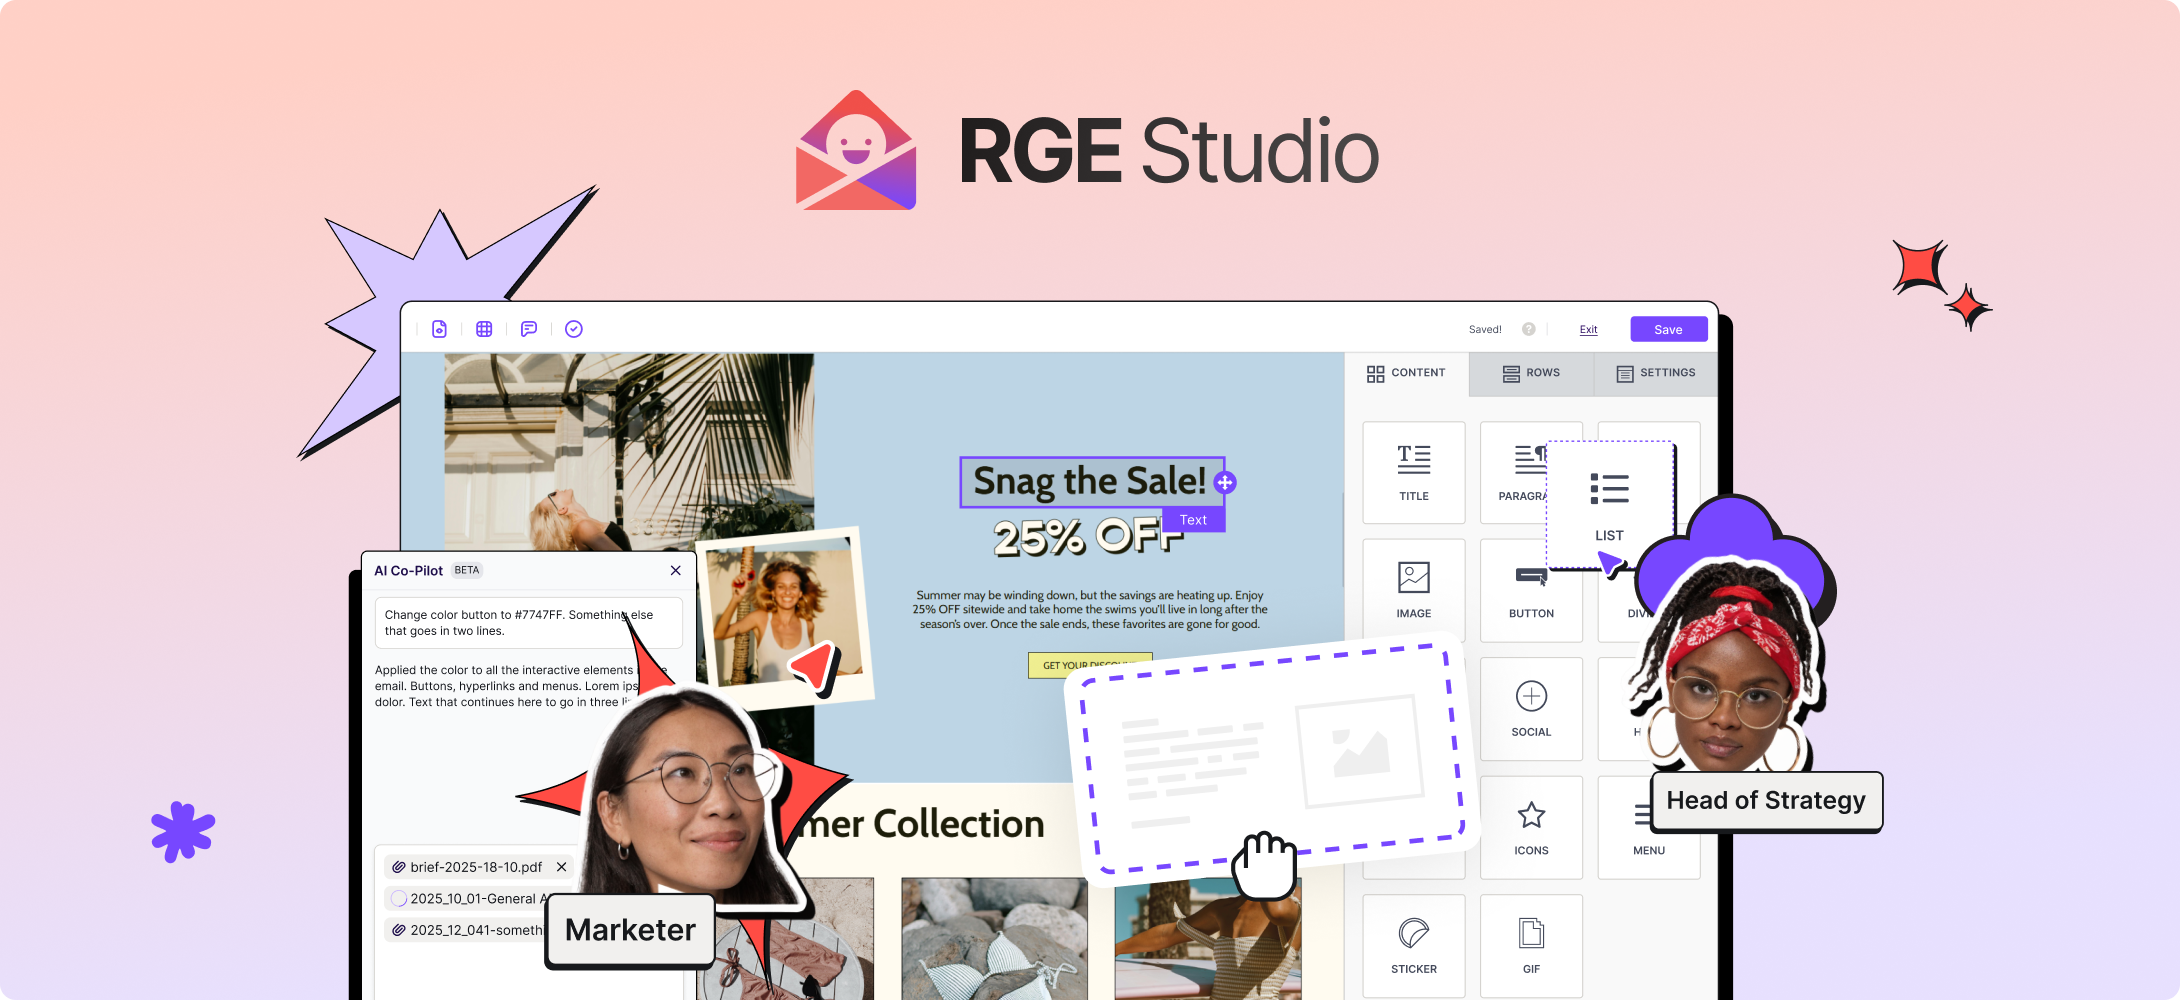Screen dimensions: 2180x1000
Task: Click the Marketer name label
Action: (630, 930)
